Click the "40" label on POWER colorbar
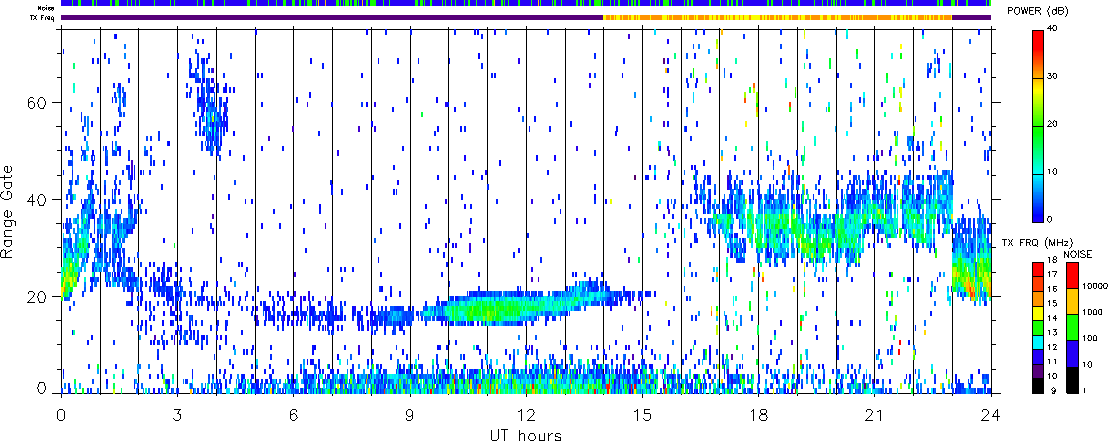This screenshot has width=1108, height=441. [1054, 30]
